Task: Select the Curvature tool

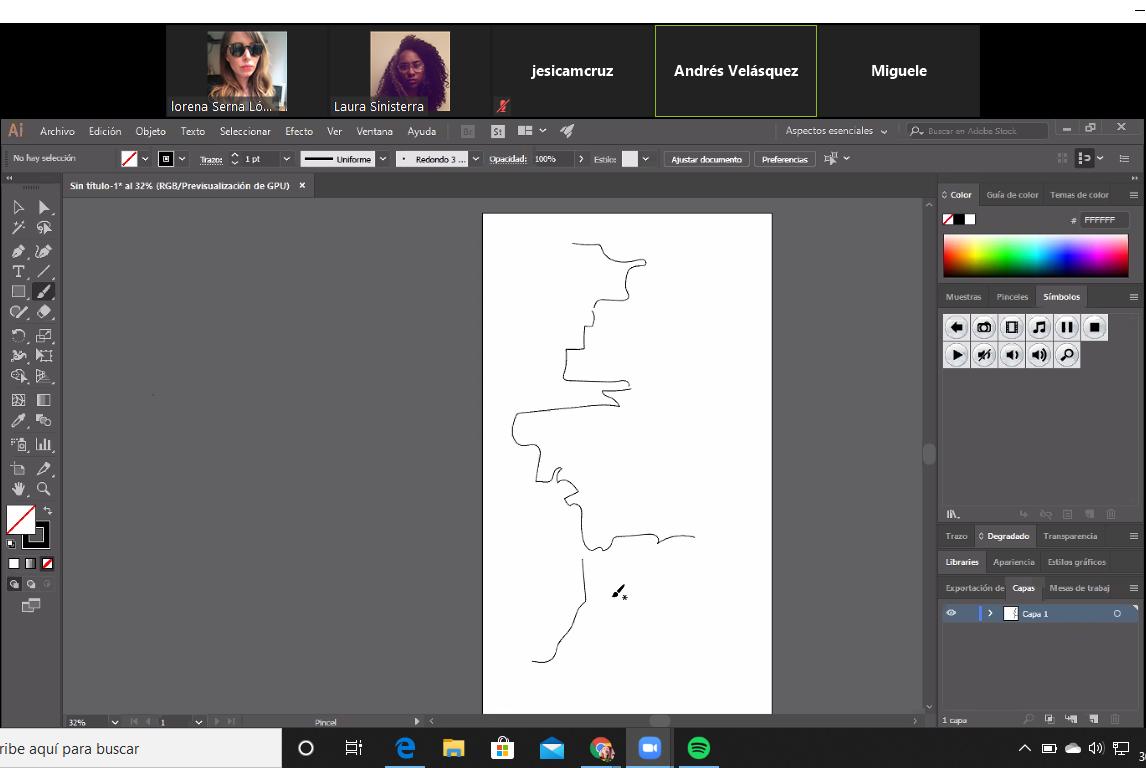Action: (44, 251)
